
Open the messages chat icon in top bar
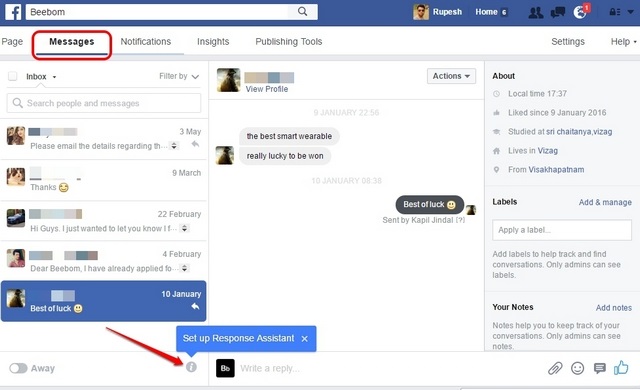[558, 12]
